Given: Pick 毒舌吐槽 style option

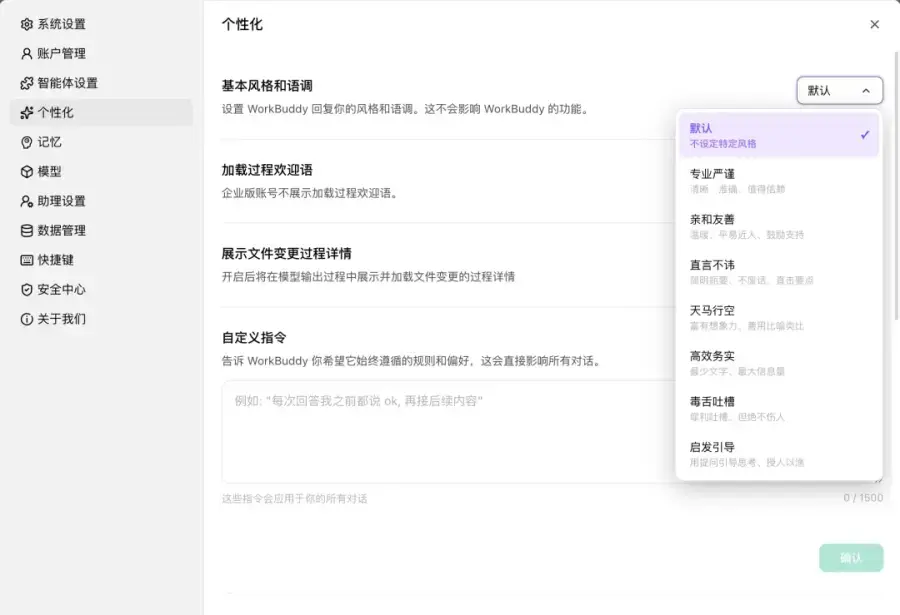Looking at the screenshot, I should [779, 408].
